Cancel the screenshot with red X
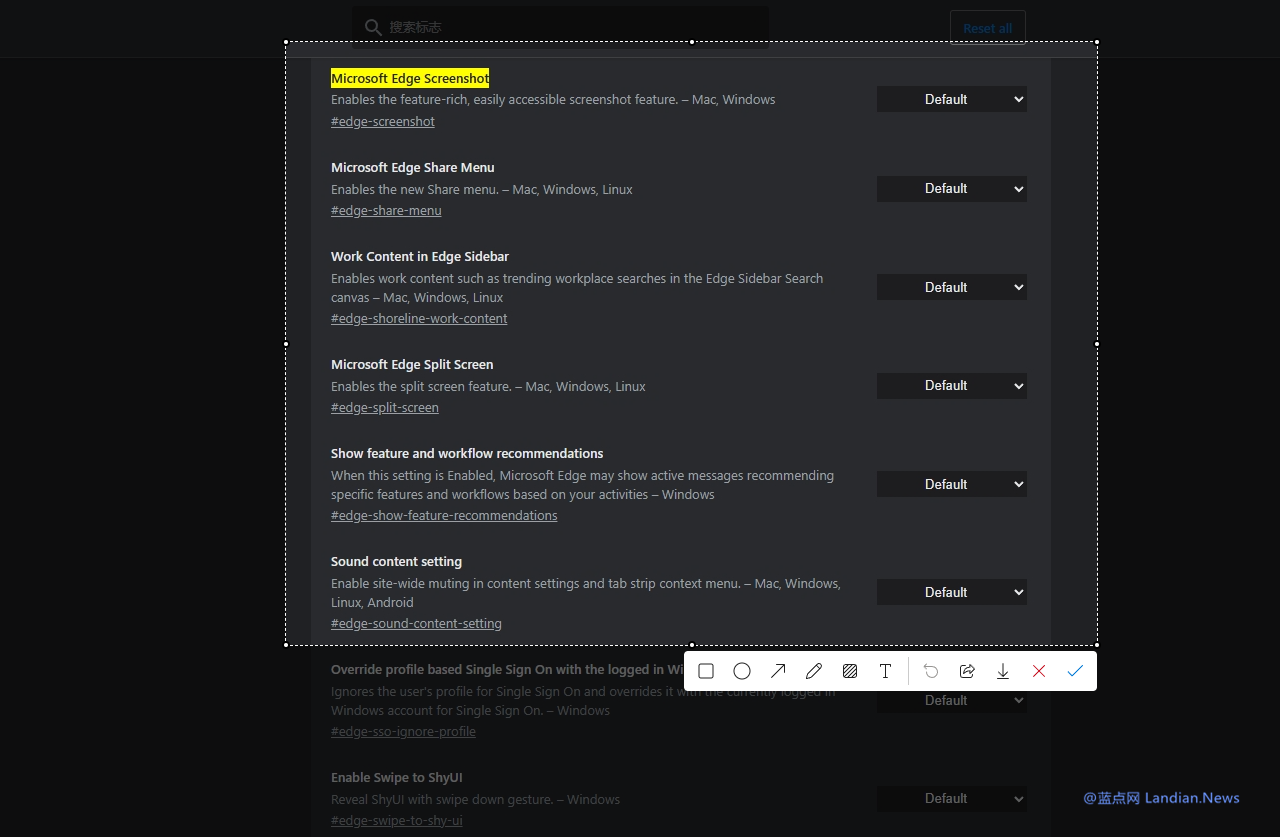1280x837 pixels. click(x=1039, y=671)
